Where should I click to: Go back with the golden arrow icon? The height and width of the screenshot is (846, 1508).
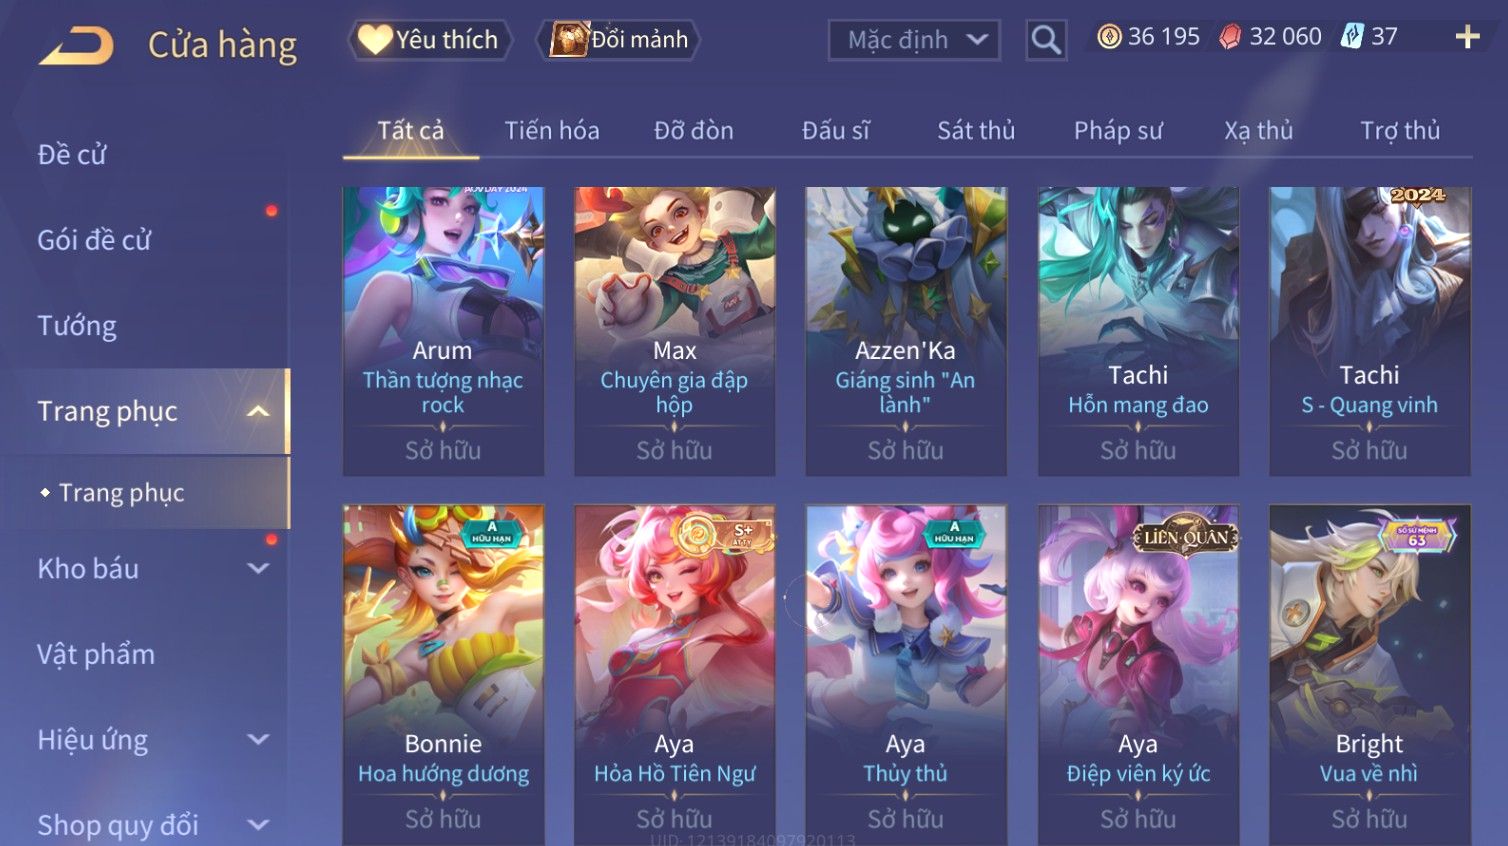(x=76, y=46)
